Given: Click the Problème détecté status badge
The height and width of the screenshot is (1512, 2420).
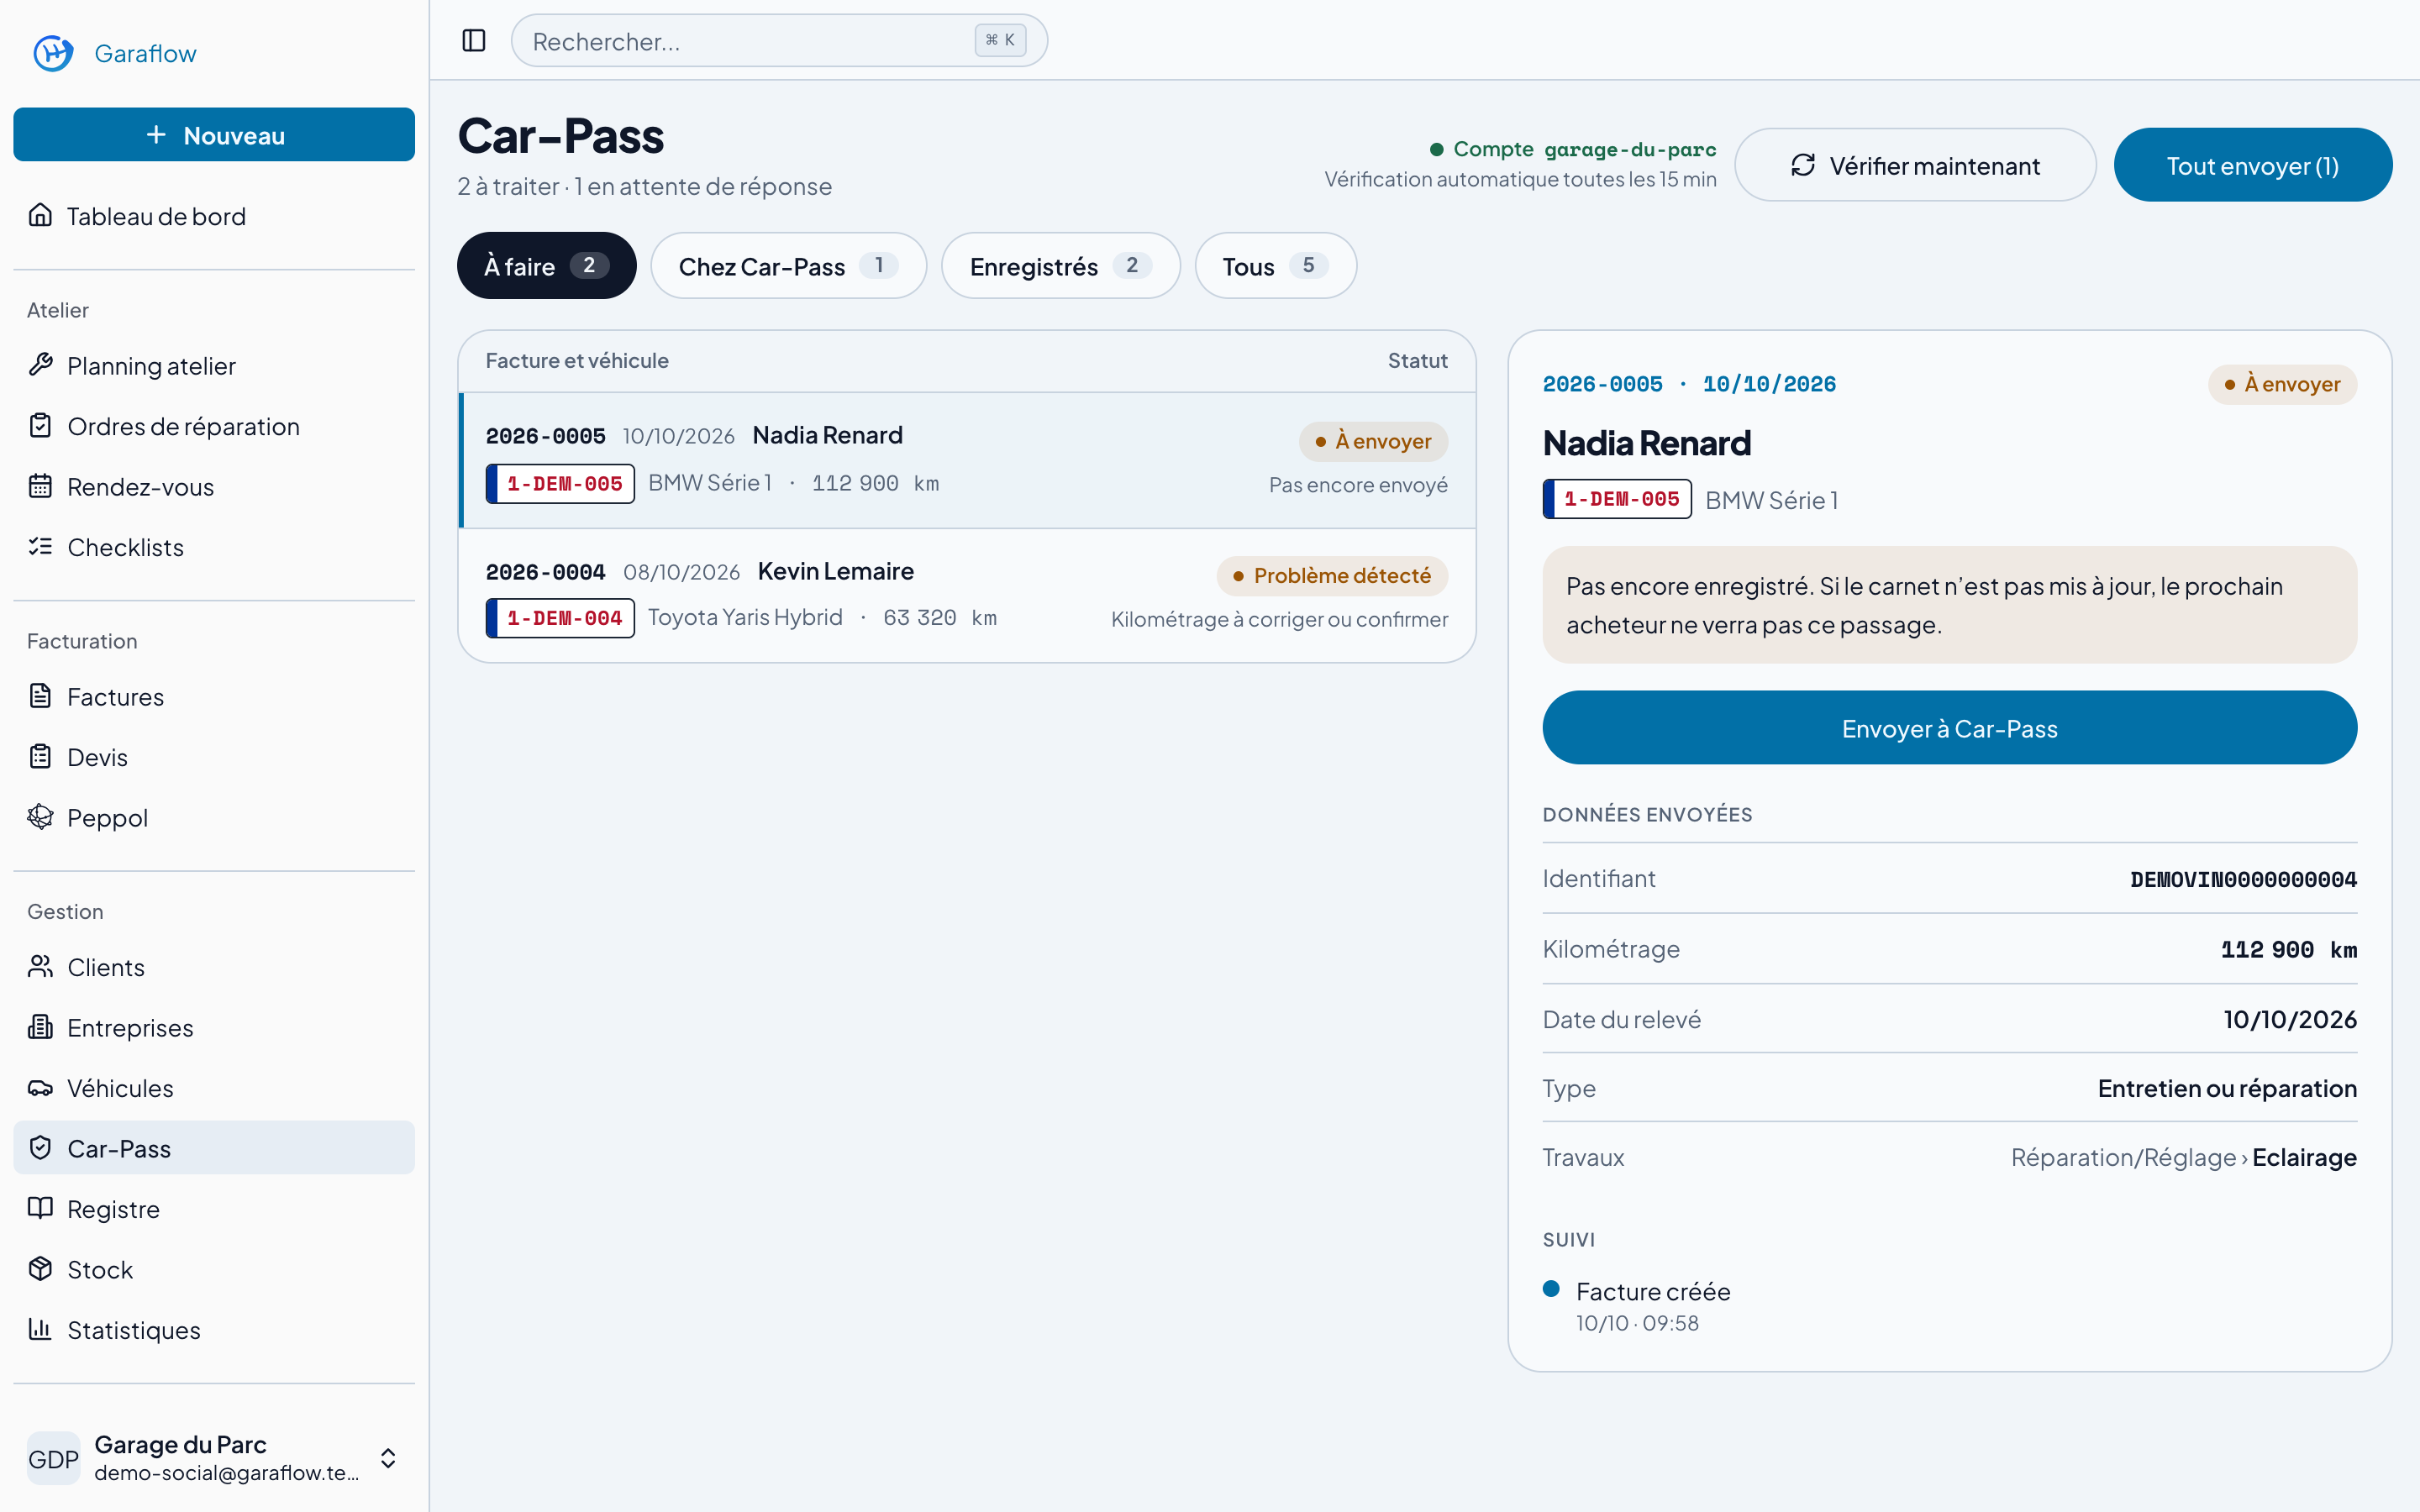Looking at the screenshot, I should tap(1332, 576).
